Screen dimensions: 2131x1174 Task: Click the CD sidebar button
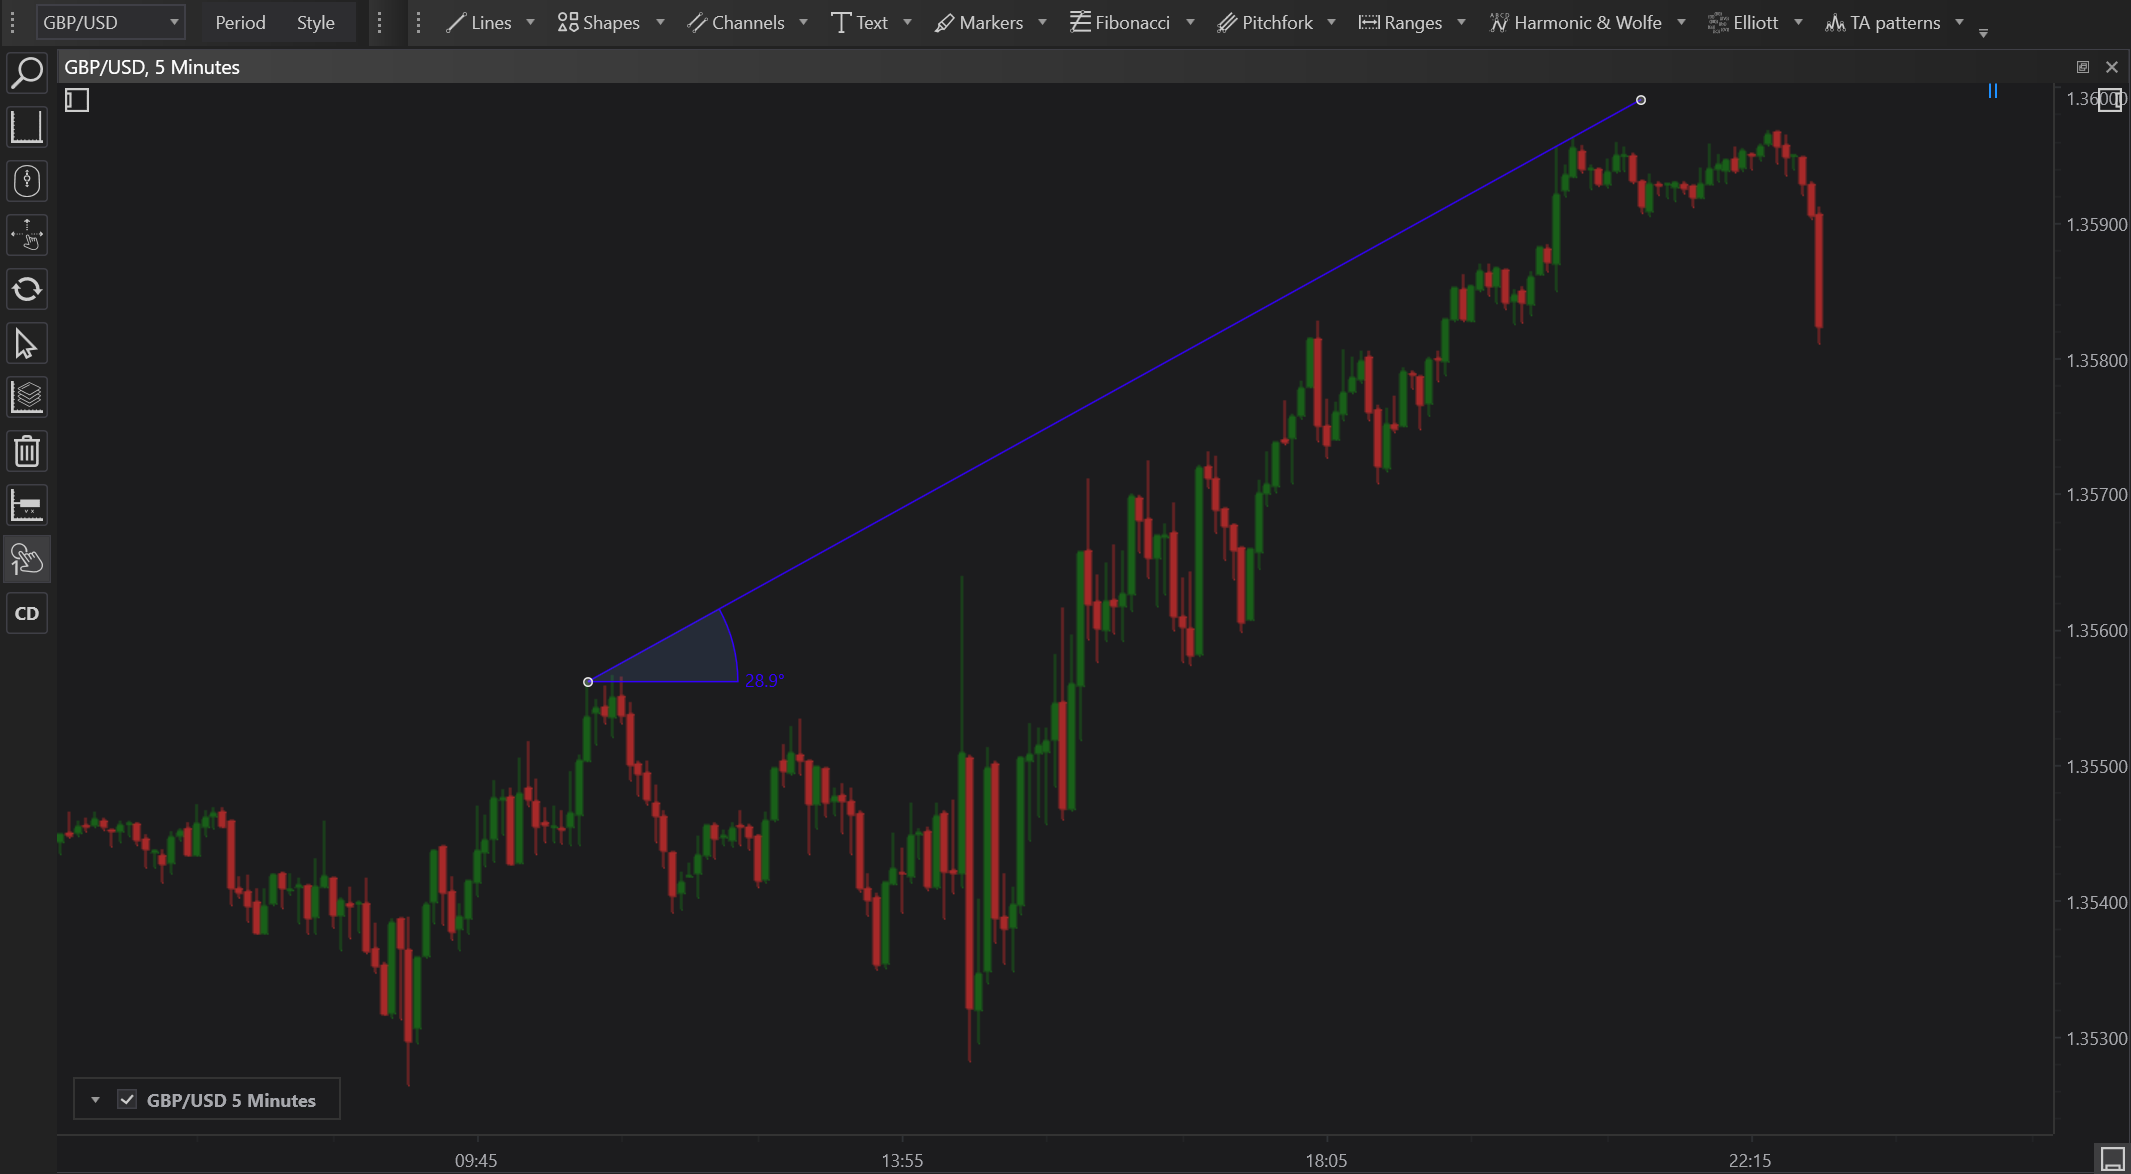tap(27, 614)
